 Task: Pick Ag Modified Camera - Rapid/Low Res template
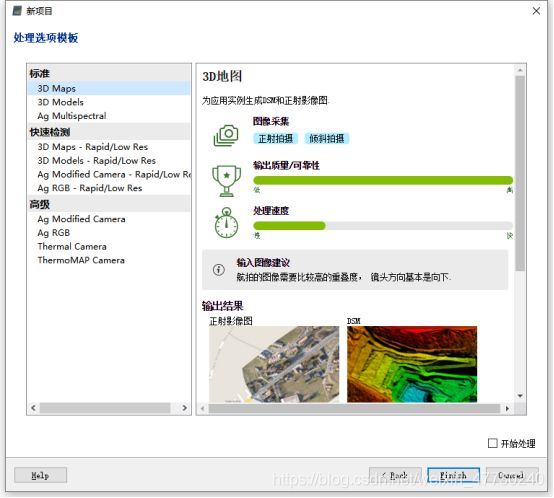(x=109, y=174)
